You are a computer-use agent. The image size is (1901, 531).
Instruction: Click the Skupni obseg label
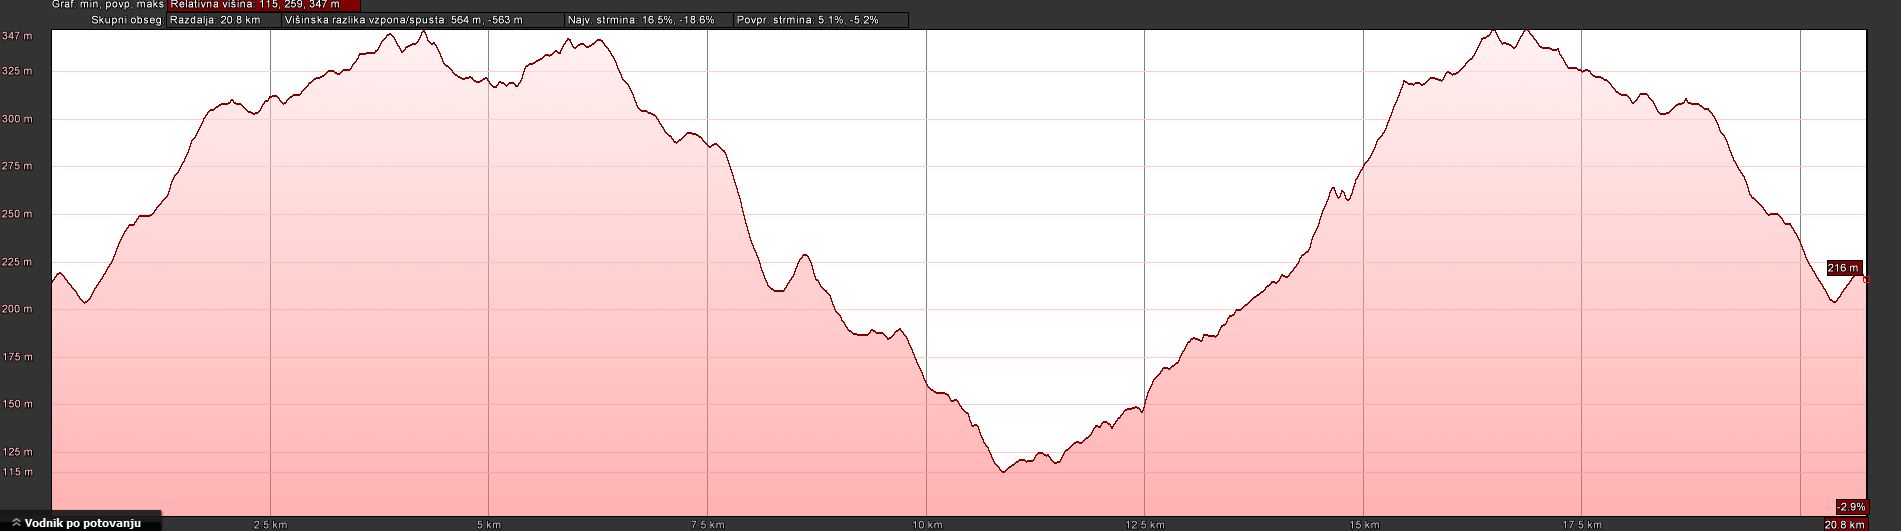coord(127,20)
